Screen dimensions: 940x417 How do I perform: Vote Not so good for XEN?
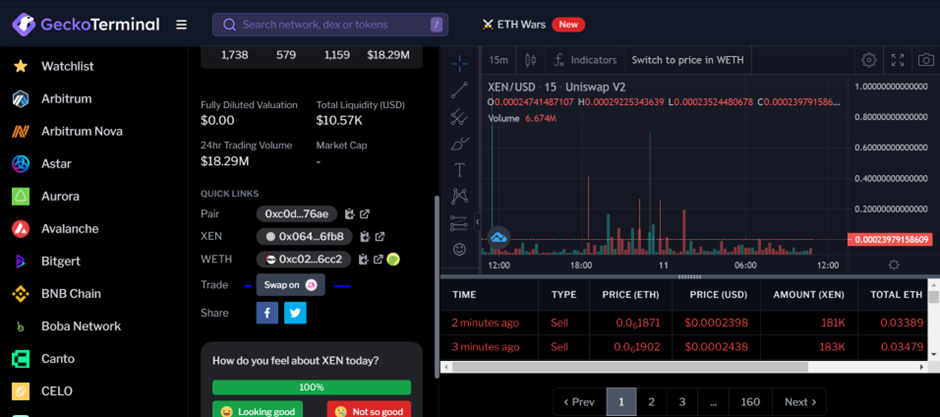click(x=369, y=411)
